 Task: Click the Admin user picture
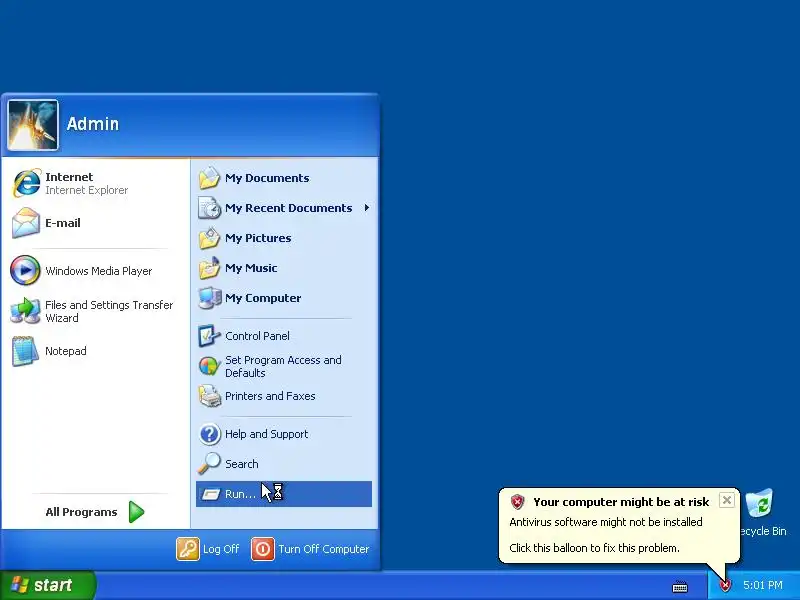point(33,124)
